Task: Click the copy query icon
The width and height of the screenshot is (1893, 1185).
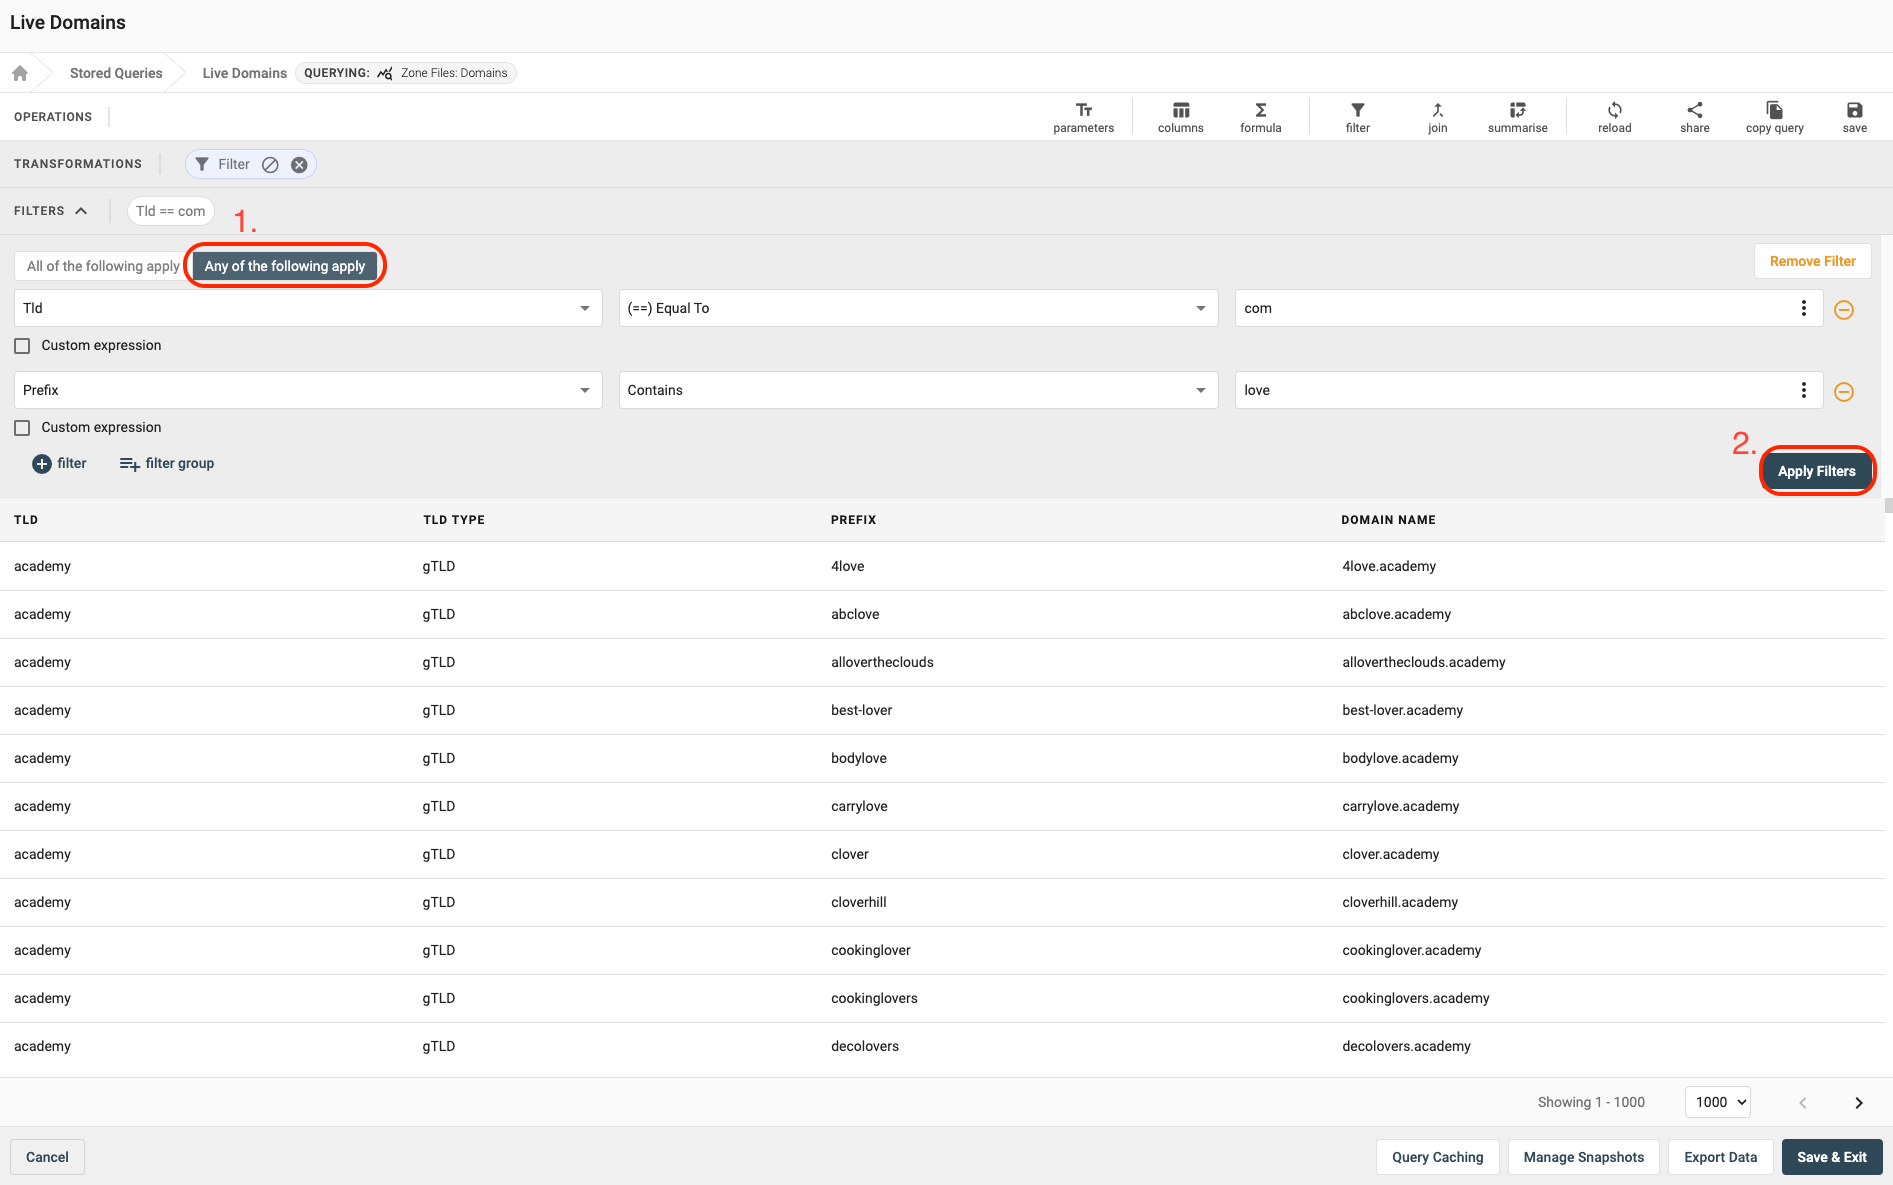Action: (1774, 116)
